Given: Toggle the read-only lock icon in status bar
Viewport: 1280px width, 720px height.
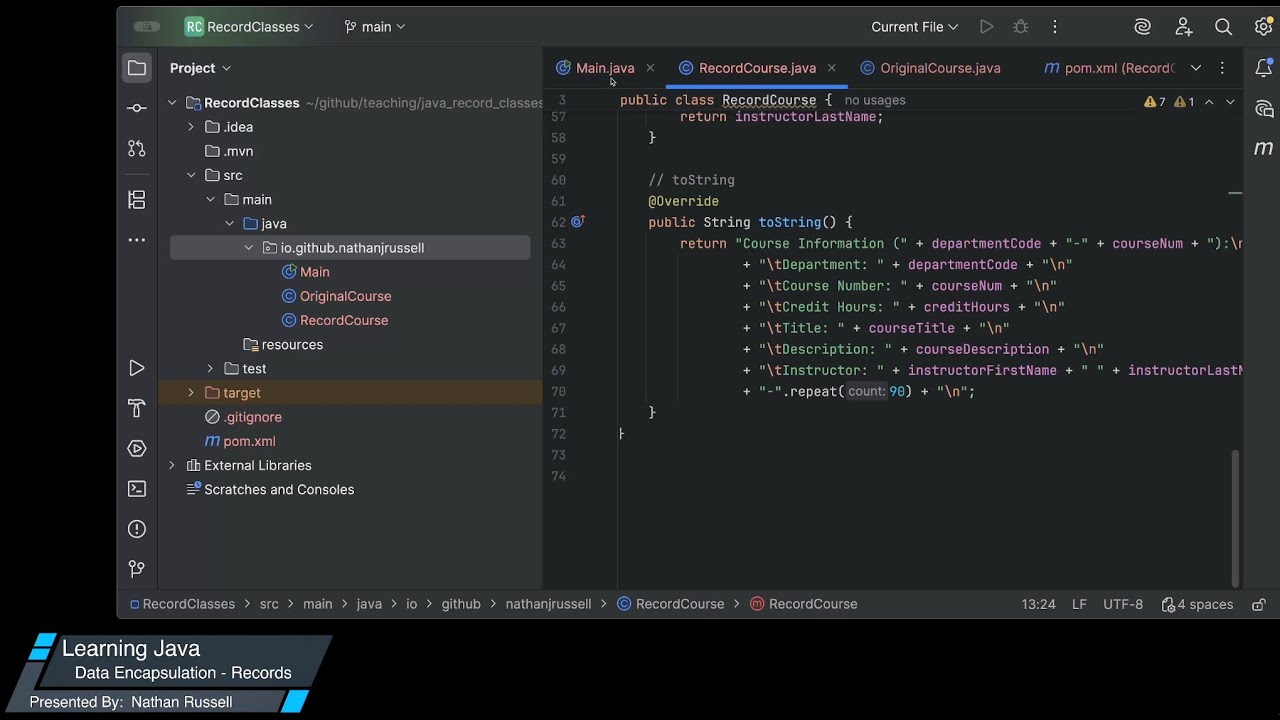Looking at the screenshot, I should click(1259, 604).
